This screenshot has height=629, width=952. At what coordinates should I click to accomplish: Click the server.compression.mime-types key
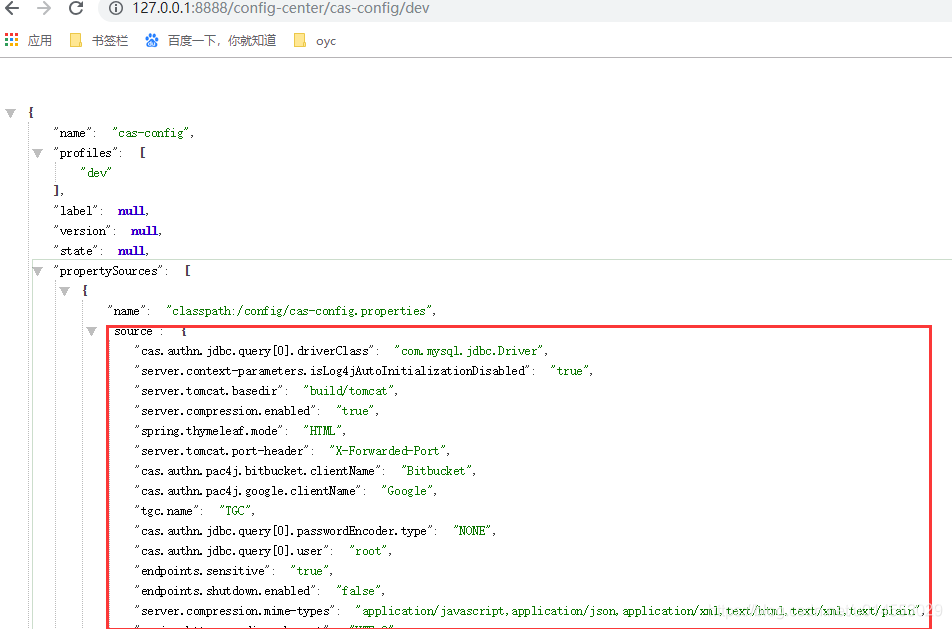pos(235,611)
